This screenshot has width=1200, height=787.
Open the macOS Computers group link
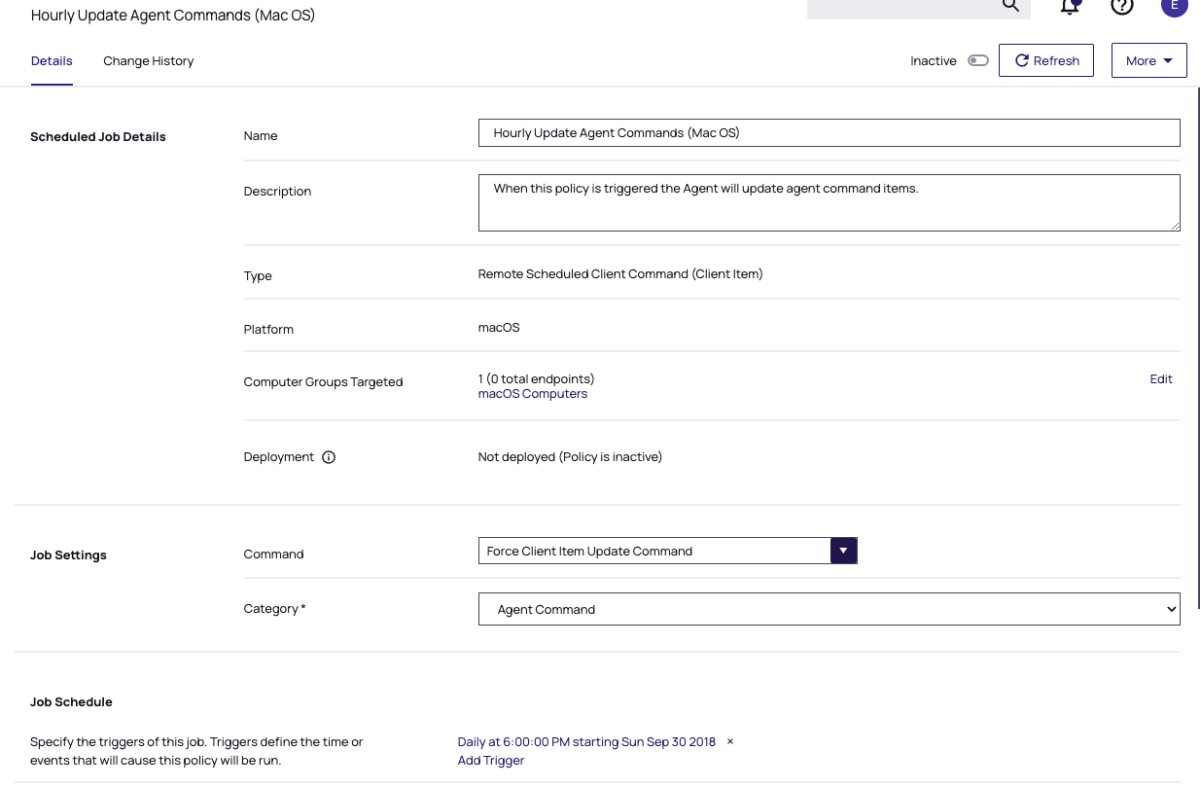coord(532,394)
